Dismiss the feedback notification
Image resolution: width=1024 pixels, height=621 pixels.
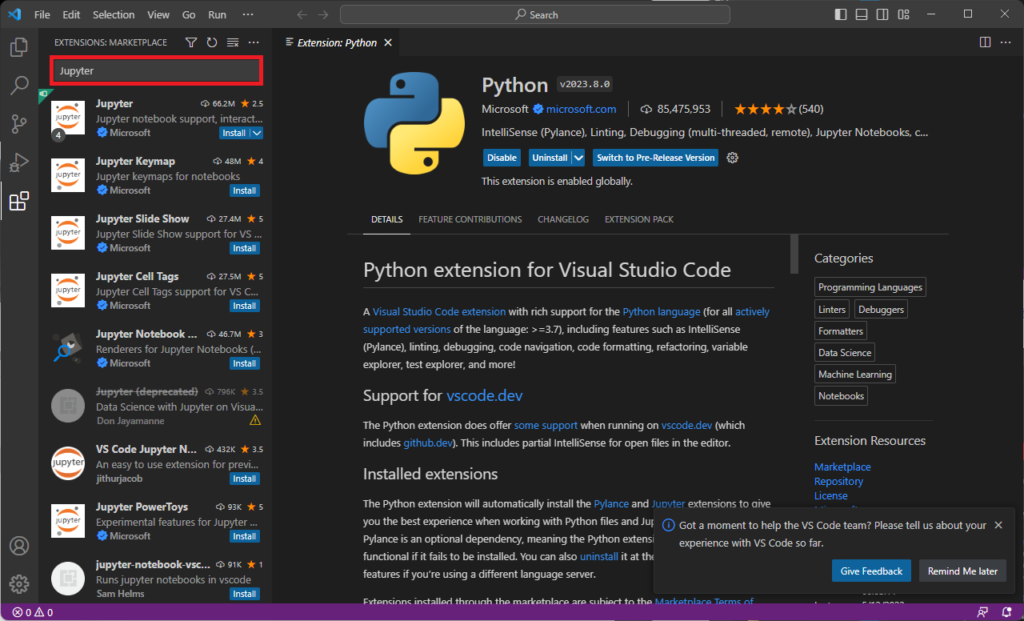click(998, 525)
